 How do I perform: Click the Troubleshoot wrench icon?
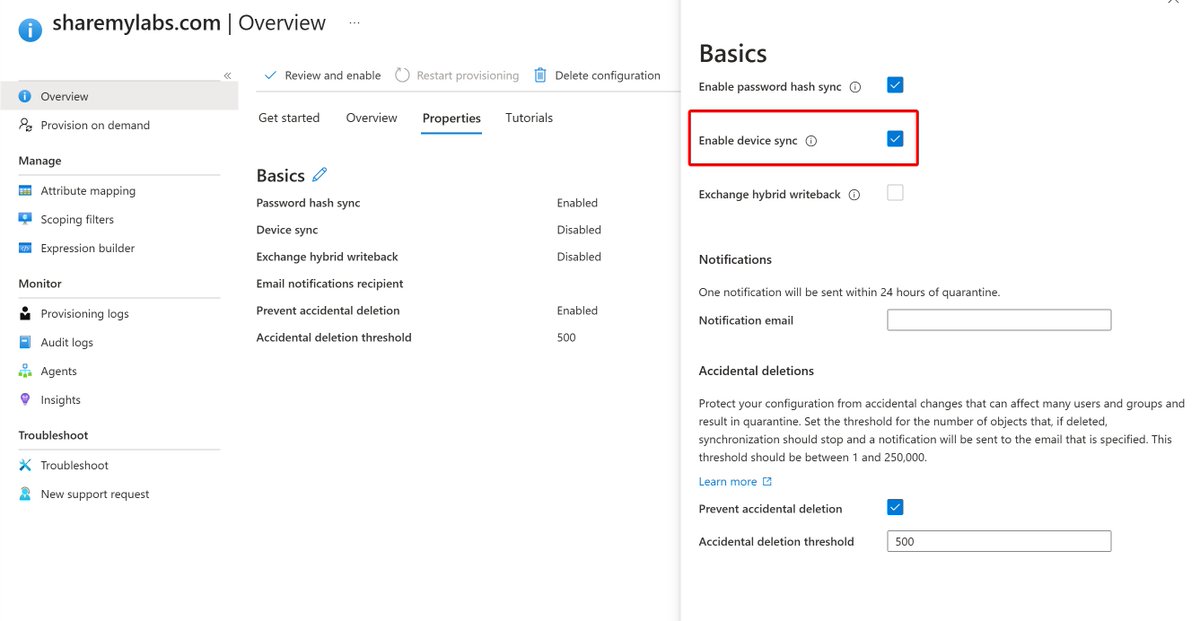click(25, 465)
